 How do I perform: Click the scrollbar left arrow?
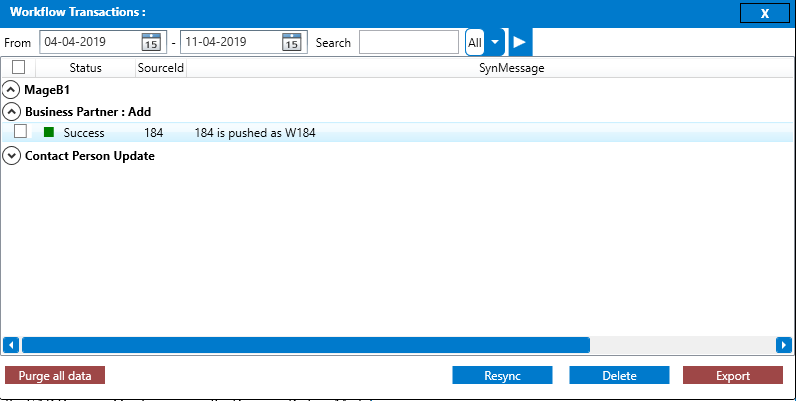(x=11, y=345)
